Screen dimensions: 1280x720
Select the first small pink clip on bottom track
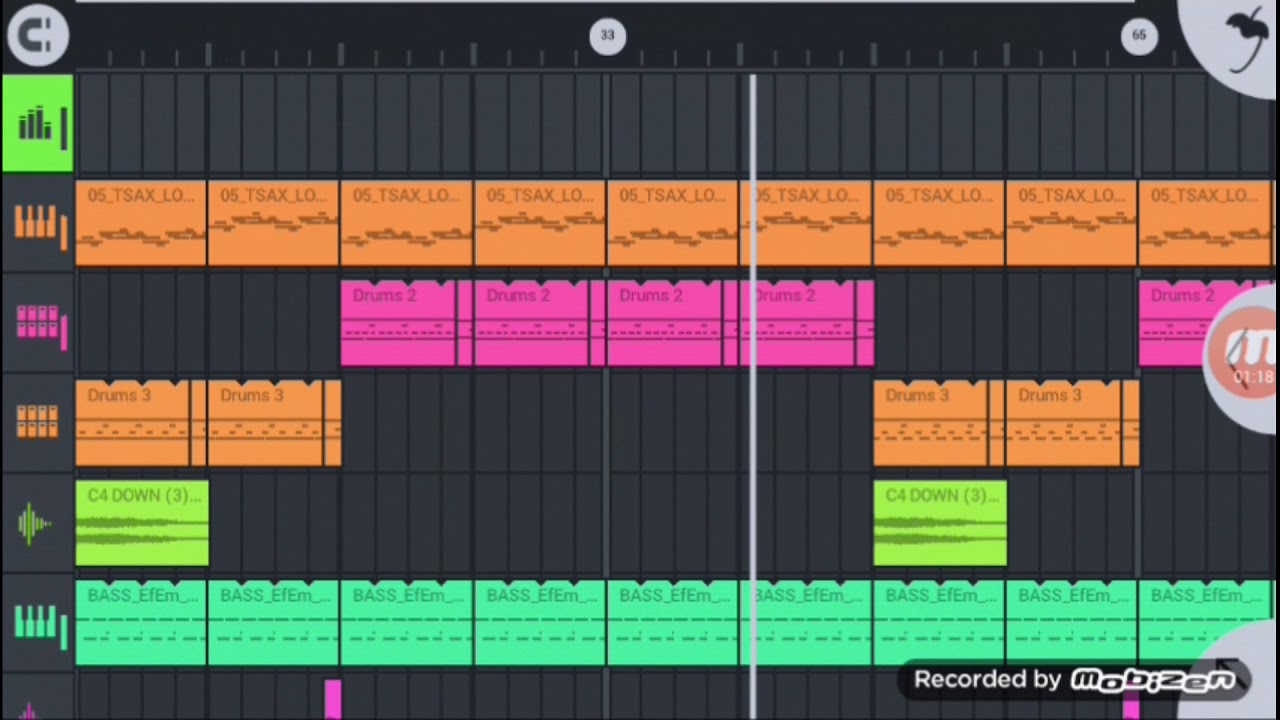click(333, 699)
